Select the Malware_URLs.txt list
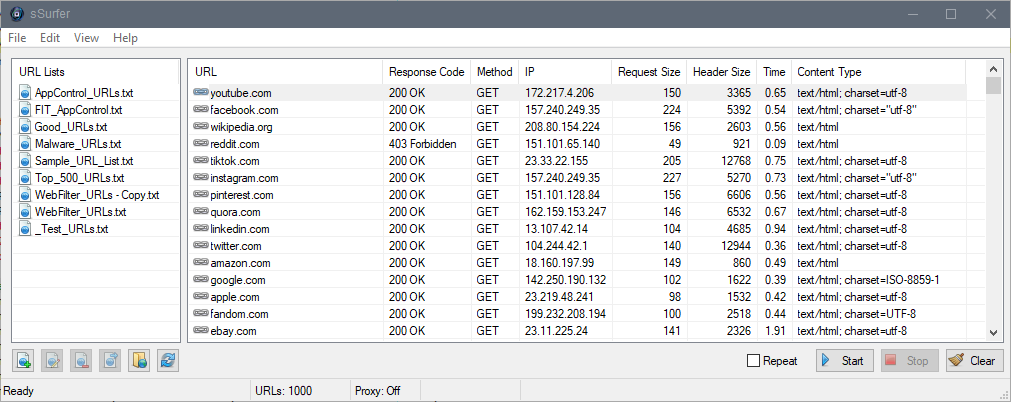This screenshot has height=402, width=1011. (x=70, y=144)
